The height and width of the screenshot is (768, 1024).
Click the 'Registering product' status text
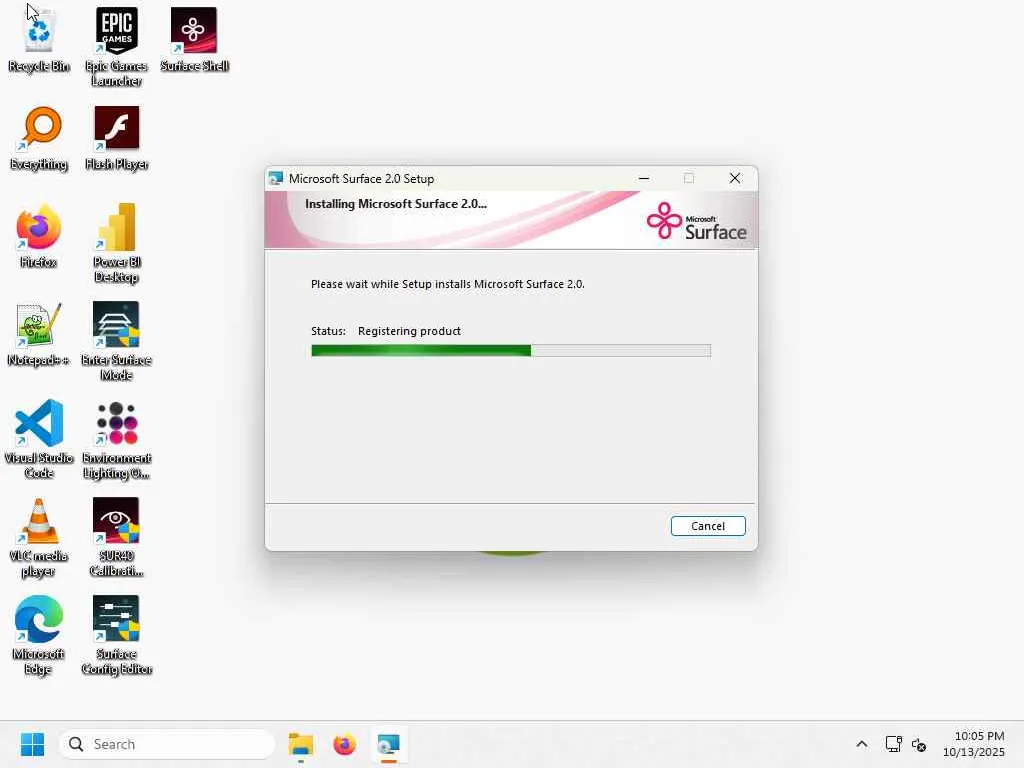point(409,331)
